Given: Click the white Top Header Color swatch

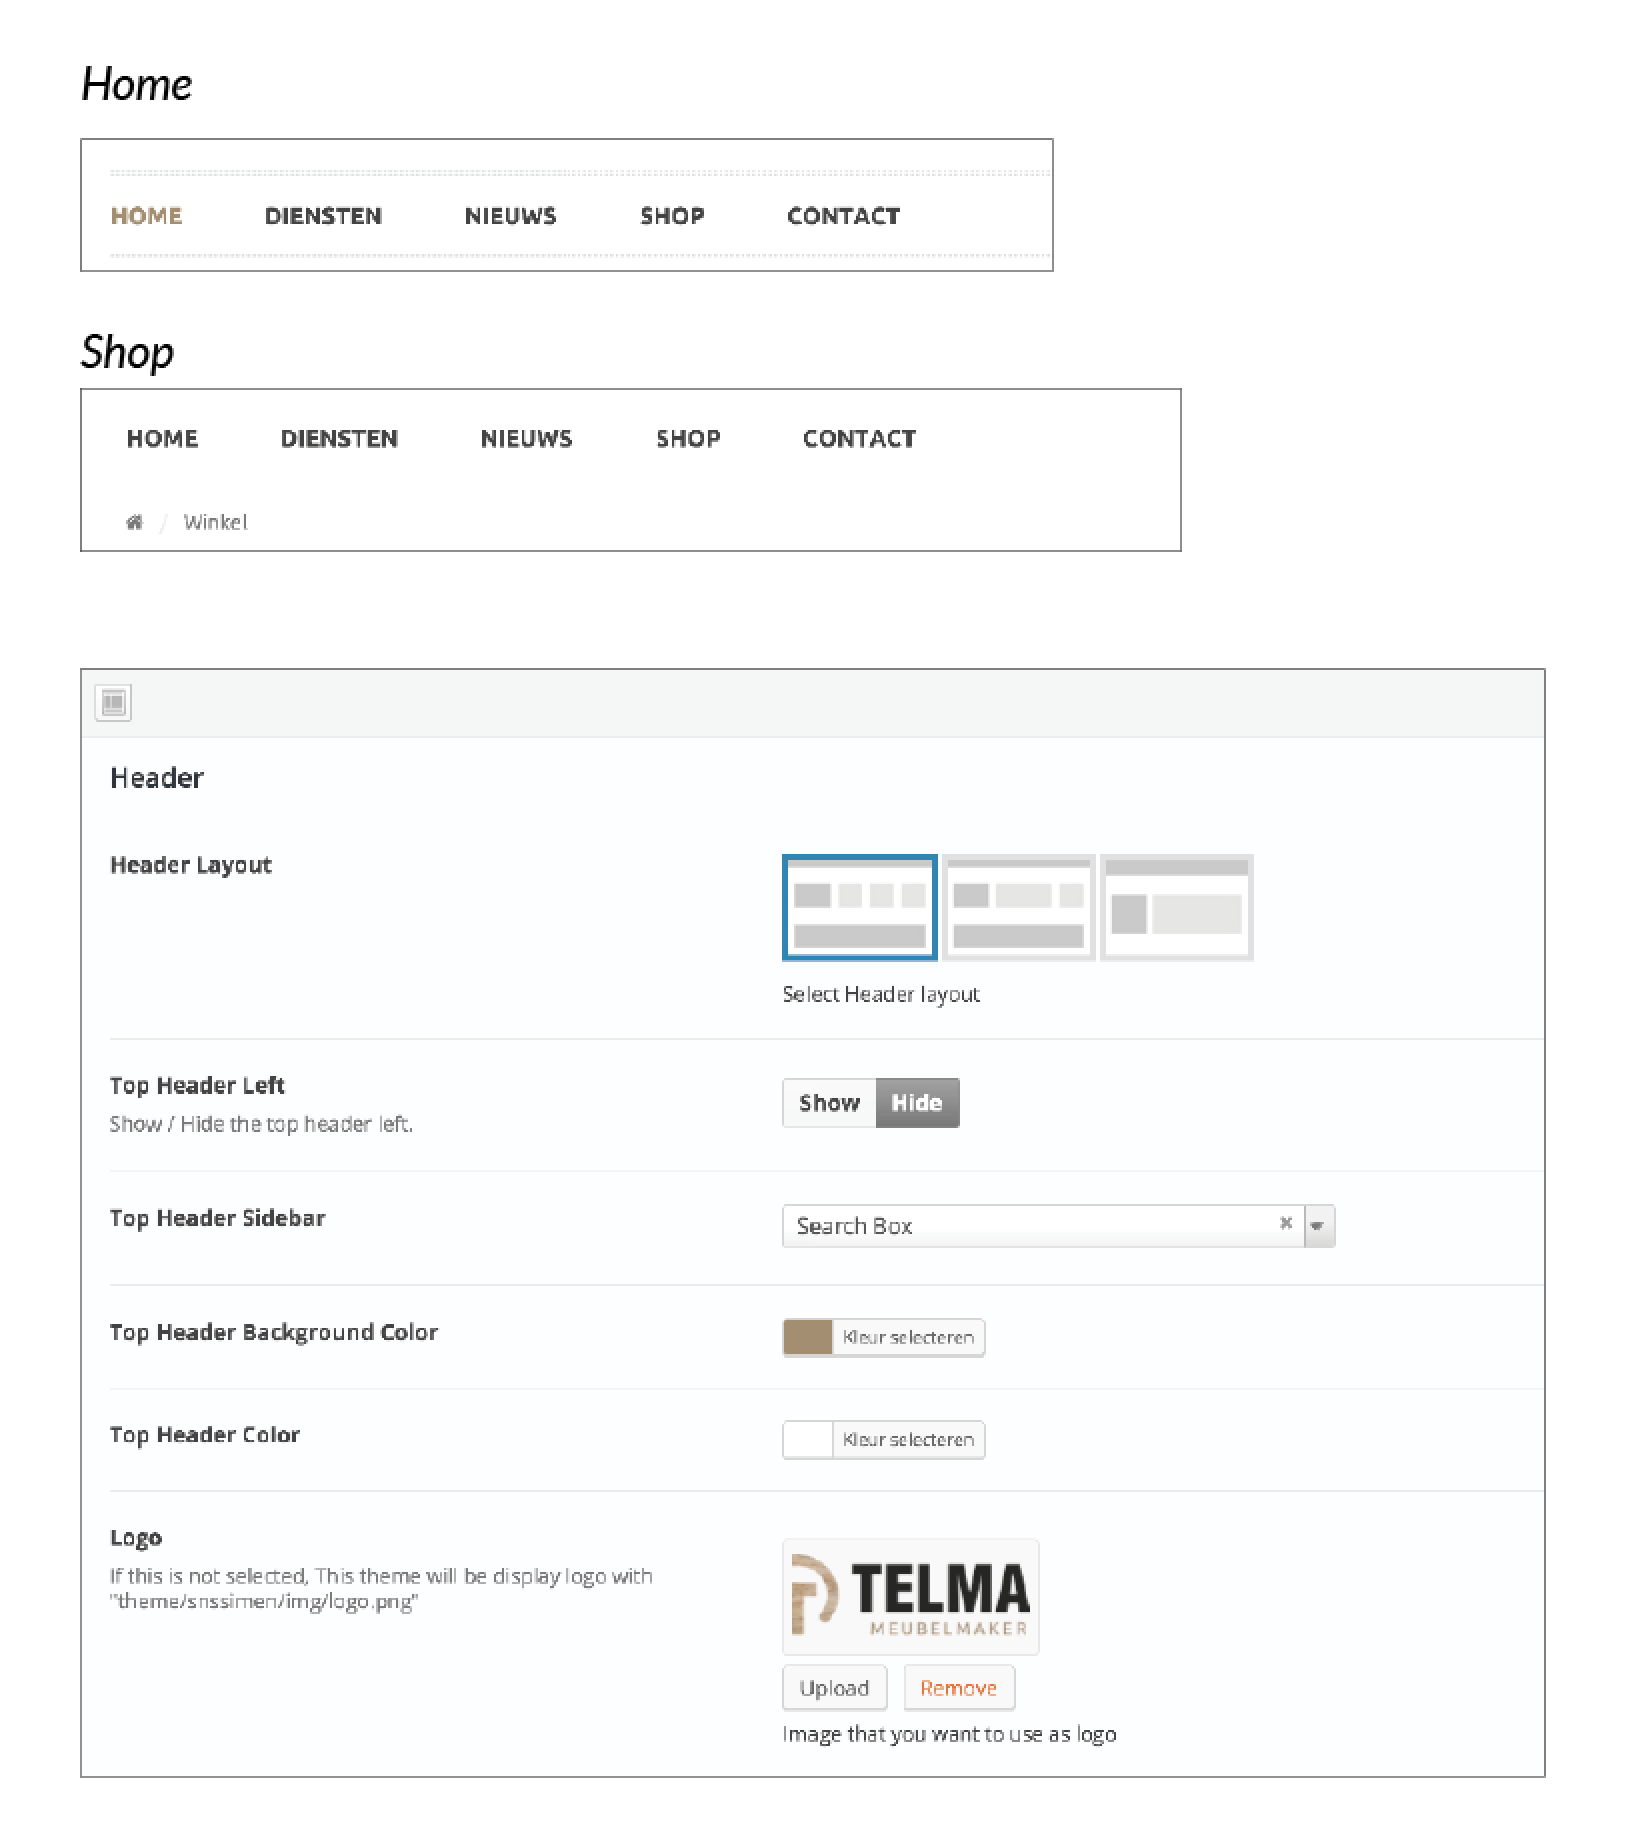Looking at the screenshot, I should (x=808, y=1440).
